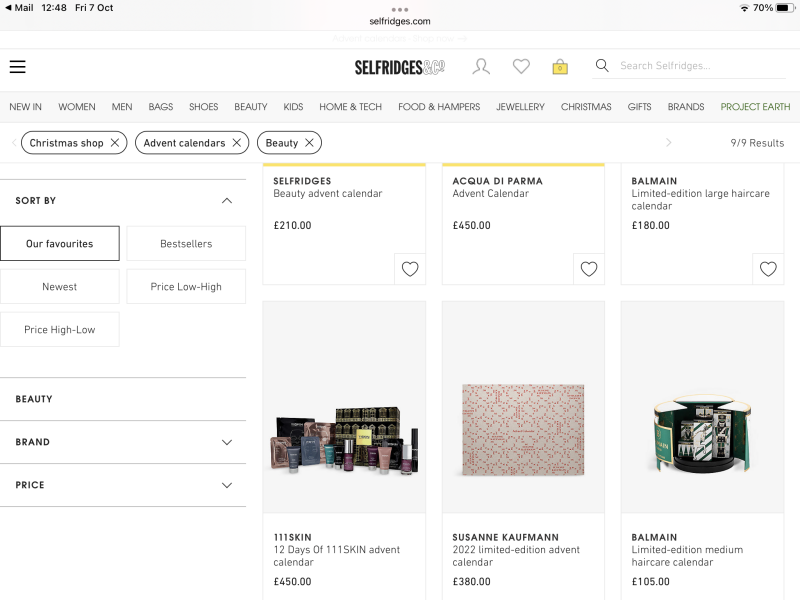The height and width of the screenshot is (600, 800).
Task: Open Selfridges Beauty advent calendar product
Action: point(328,193)
